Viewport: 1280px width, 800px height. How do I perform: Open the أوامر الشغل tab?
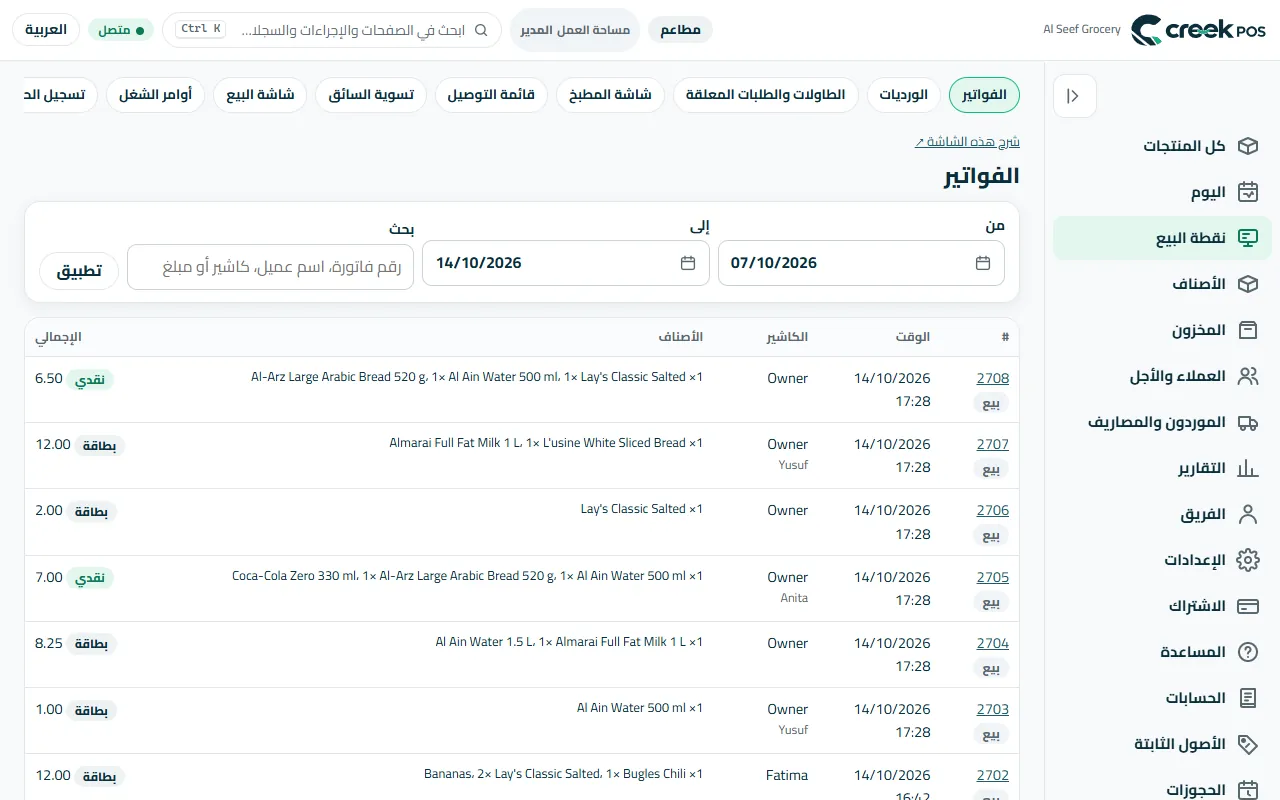tap(155, 95)
